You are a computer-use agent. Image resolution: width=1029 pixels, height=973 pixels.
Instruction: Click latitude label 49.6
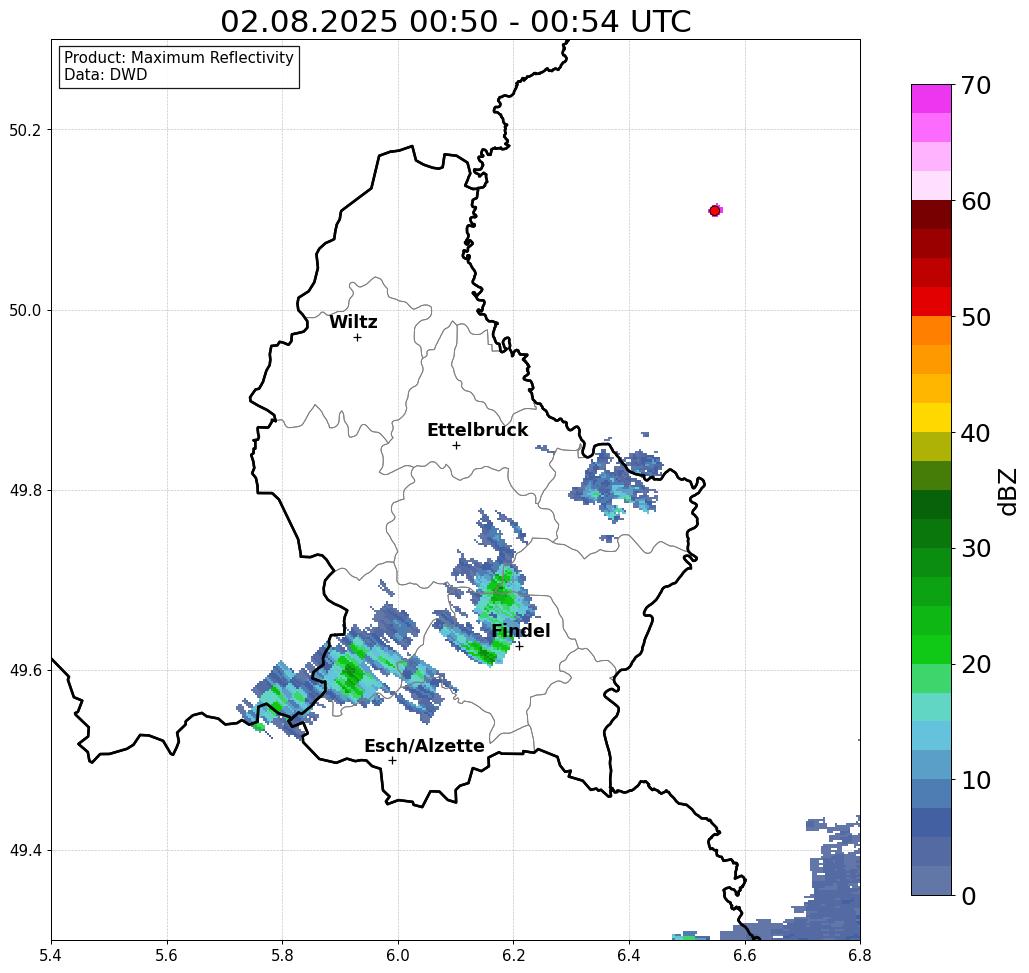click(25, 671)
